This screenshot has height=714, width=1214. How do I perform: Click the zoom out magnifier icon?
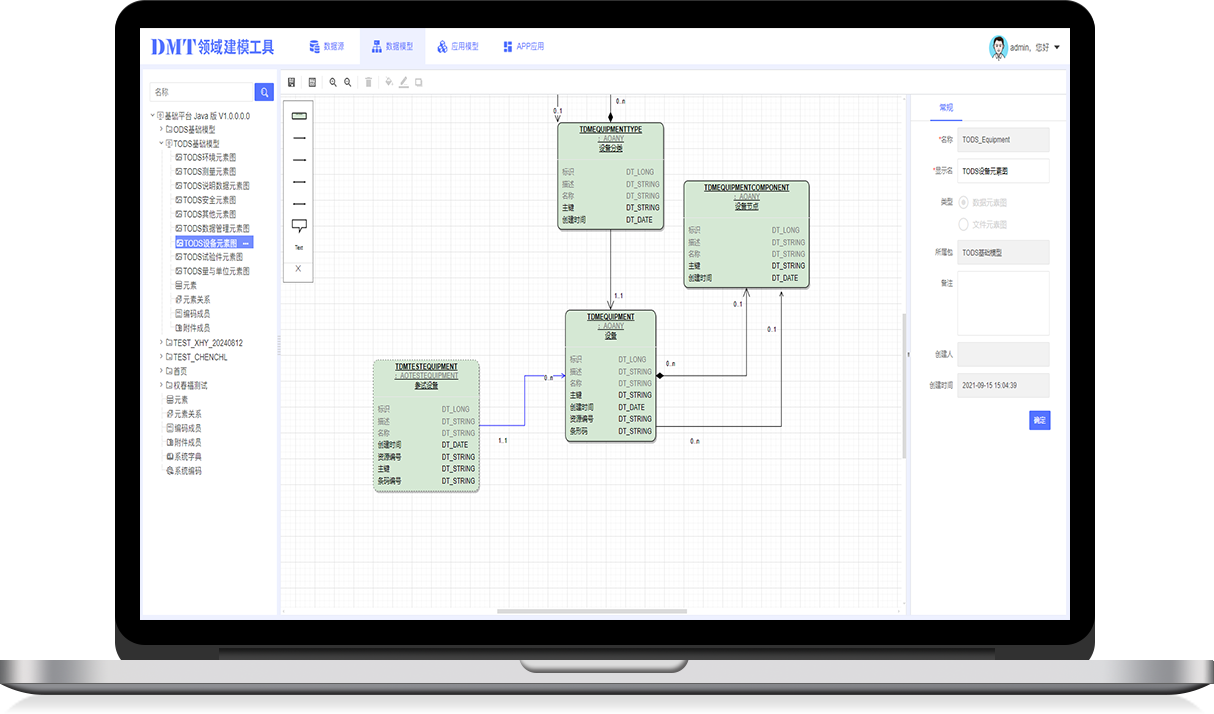click(x=347, y=82)
